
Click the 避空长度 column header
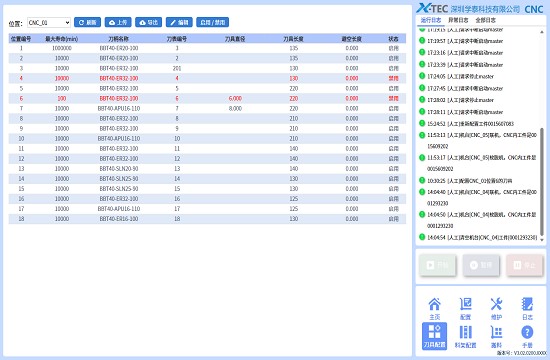point(351,39)
